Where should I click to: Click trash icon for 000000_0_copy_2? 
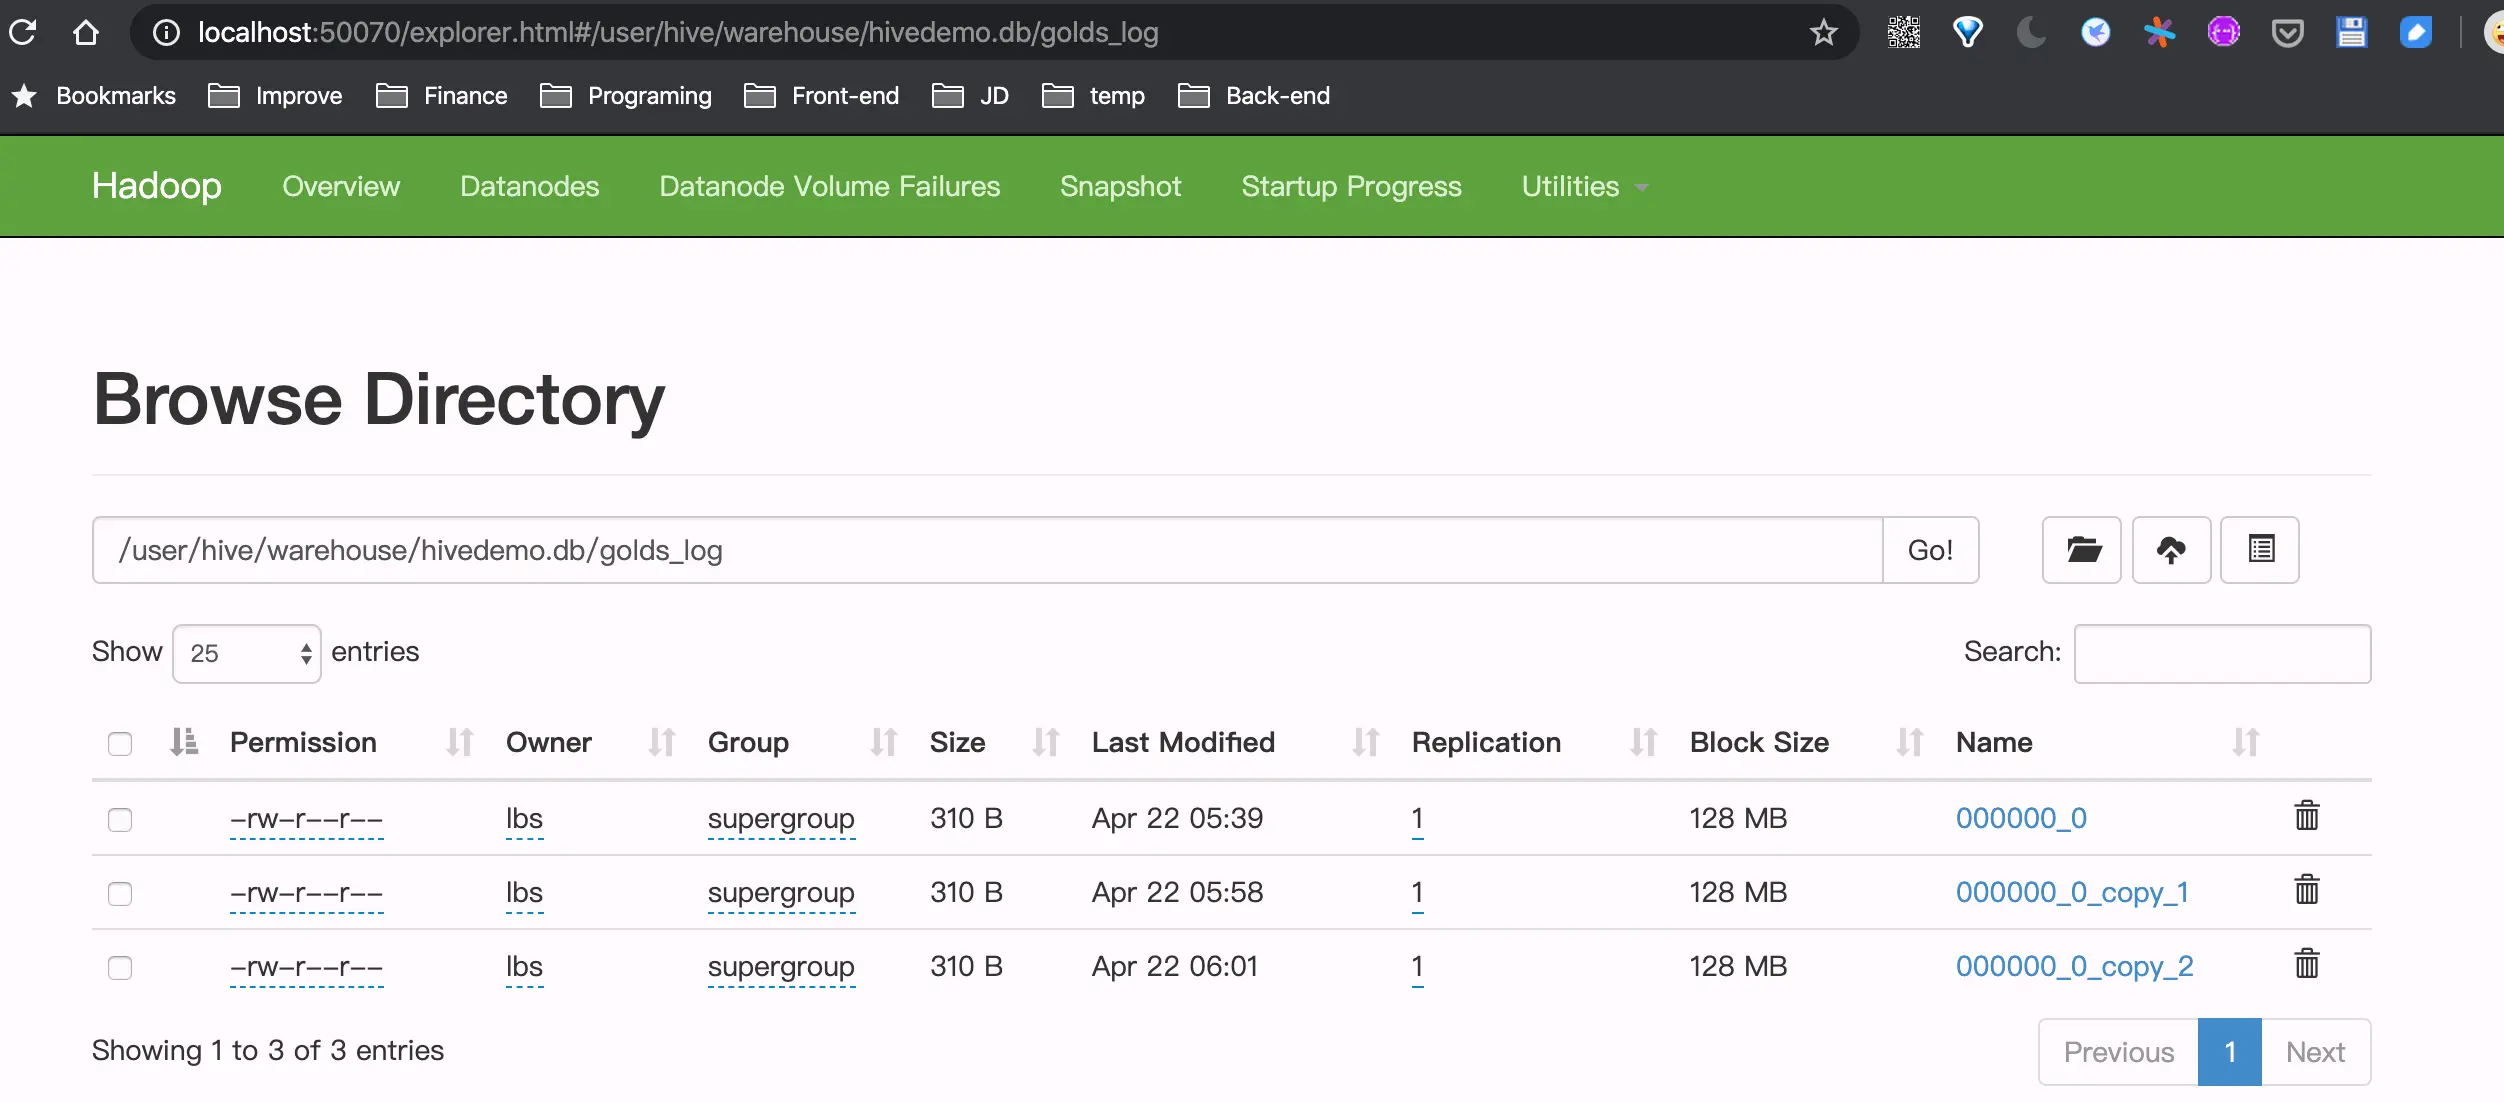(x=2306, y=964)
